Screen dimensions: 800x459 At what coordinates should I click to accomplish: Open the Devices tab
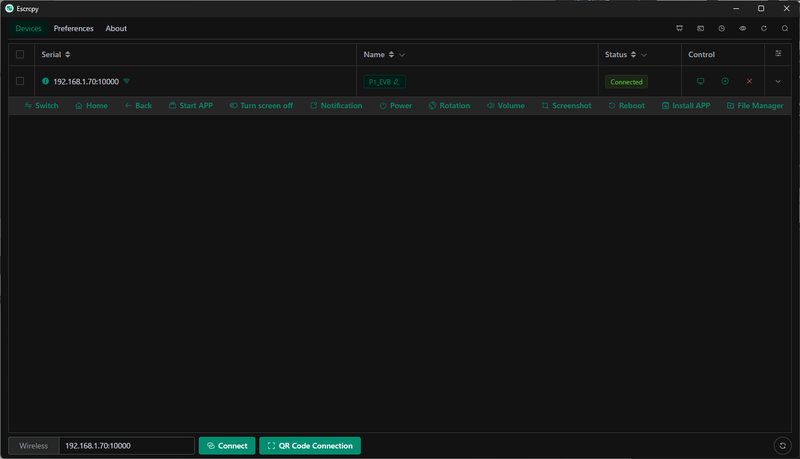[x=29, y=29]
